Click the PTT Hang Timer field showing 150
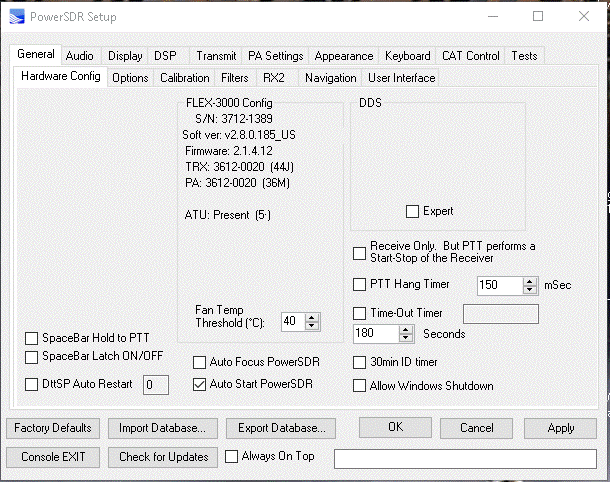 tap(500, 286)
